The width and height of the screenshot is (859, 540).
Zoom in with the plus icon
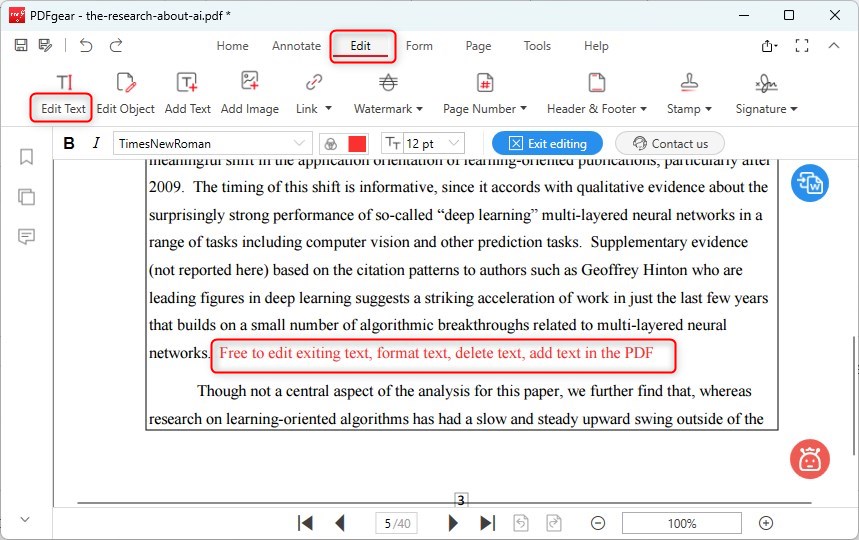(766, 523)
